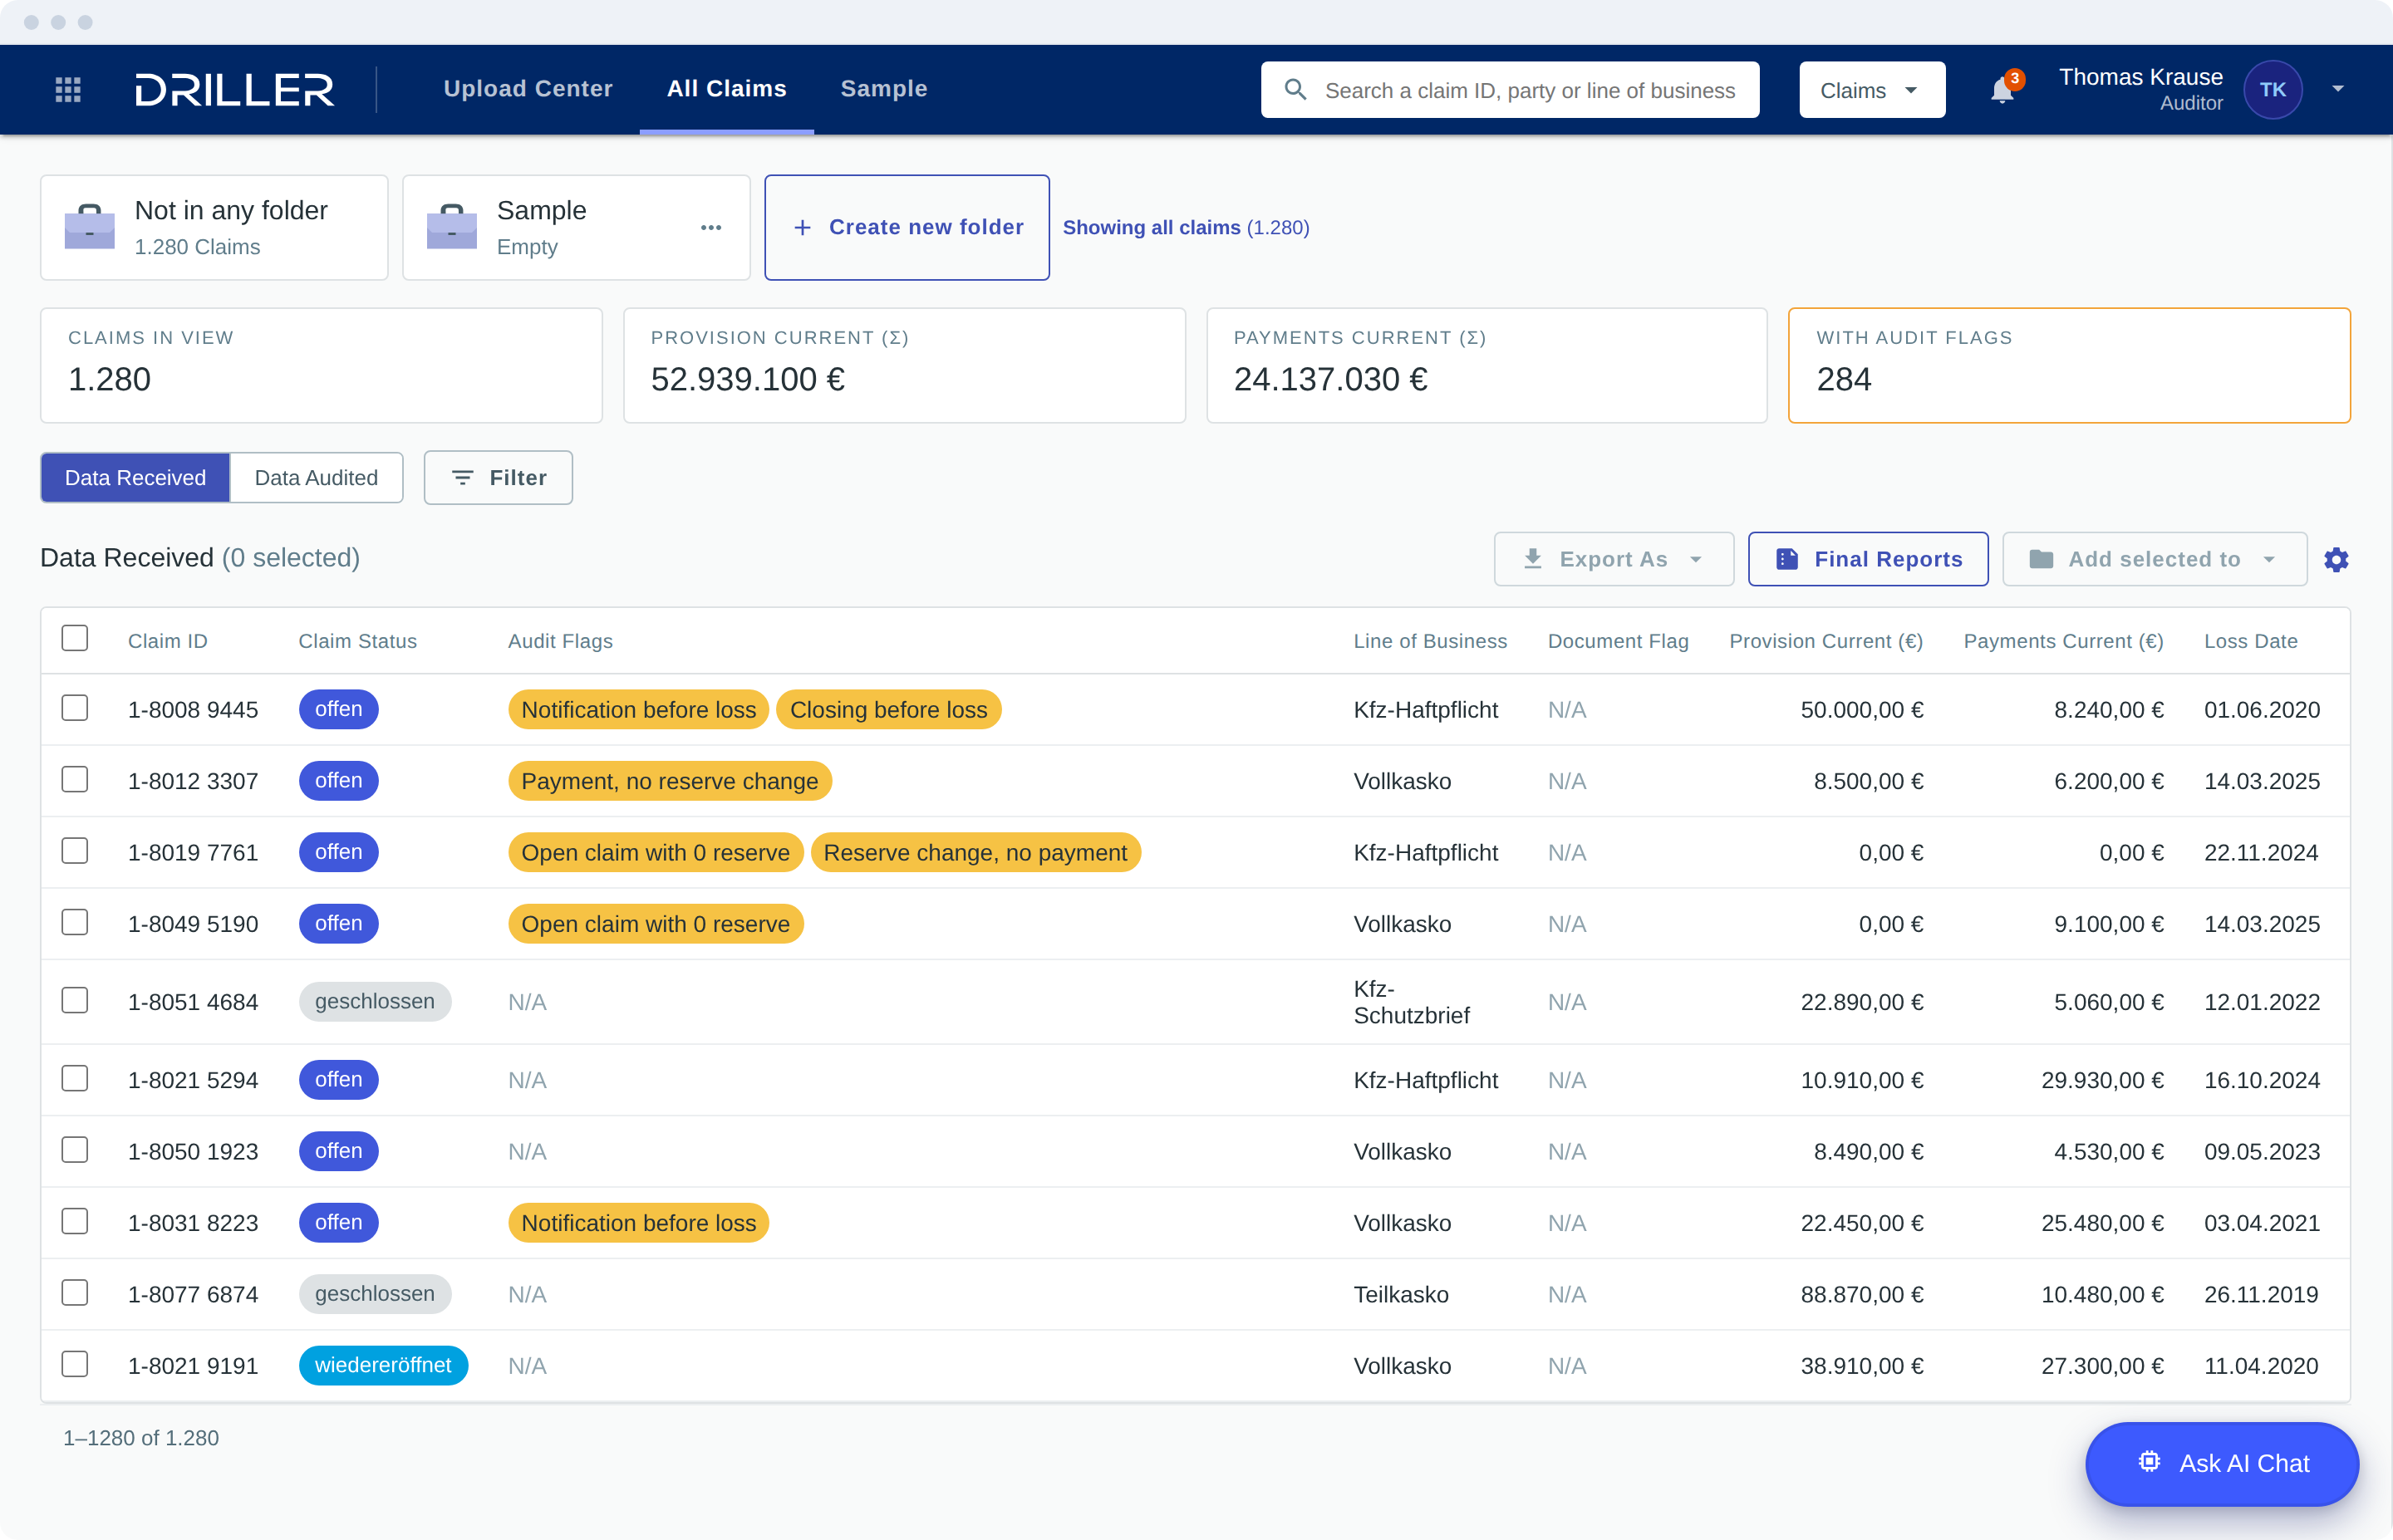Click Showing all claims link

point(1186,228)
